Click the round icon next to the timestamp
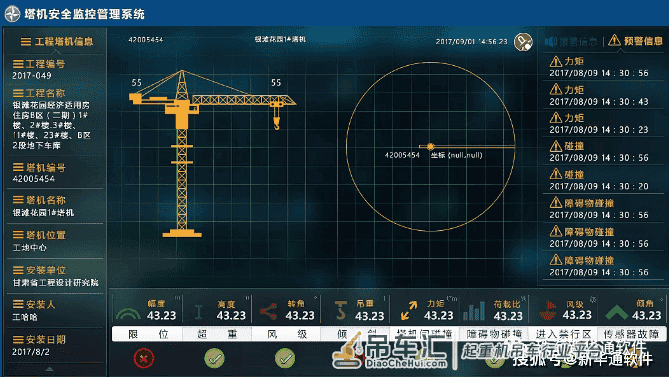The image size is (669, 377). (x=523, y=42)
